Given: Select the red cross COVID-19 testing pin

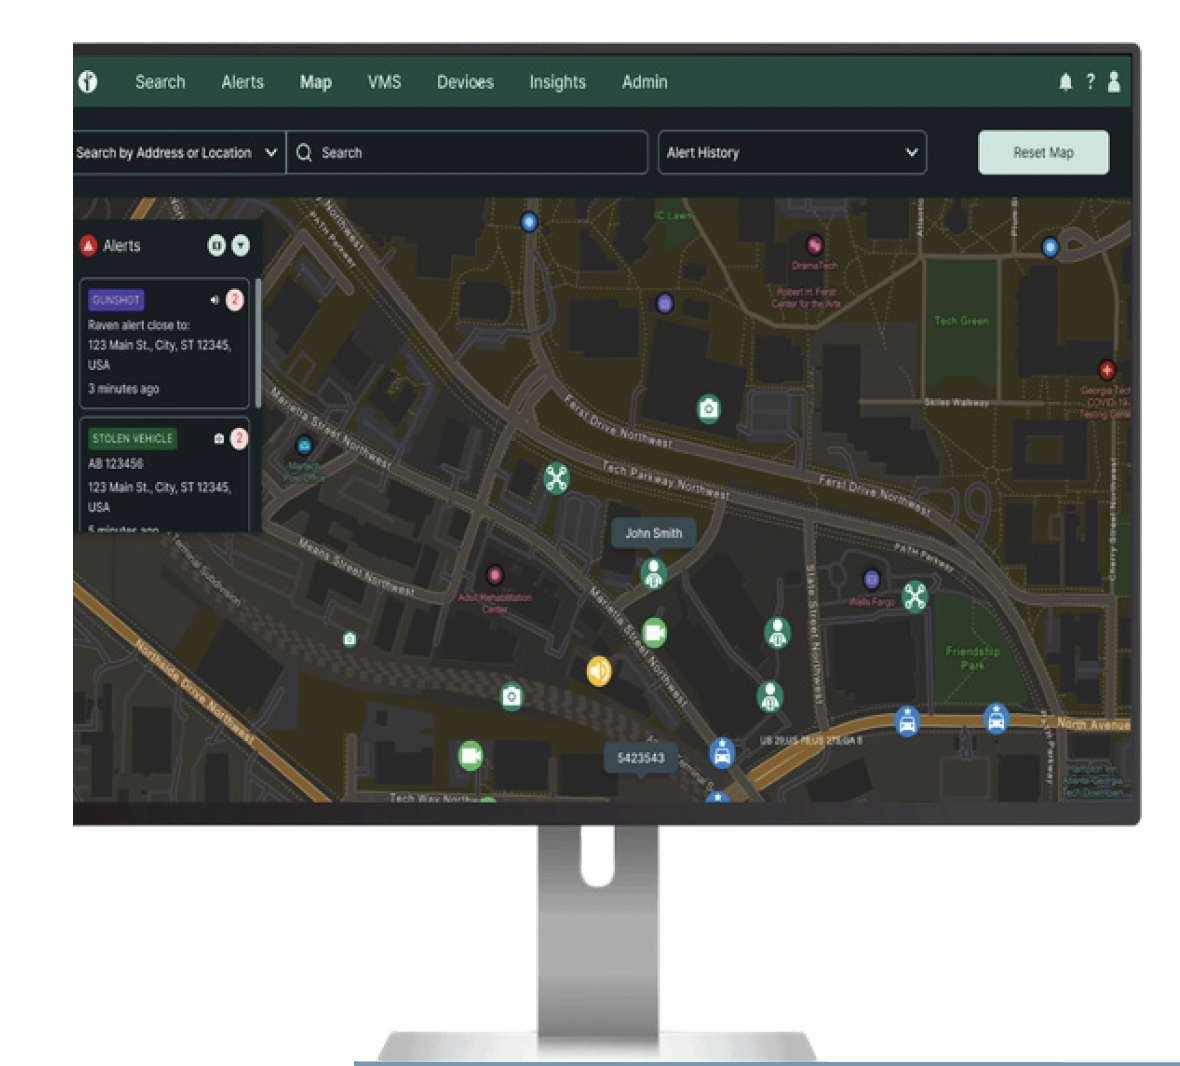Looking at the screenshot, I should point(1106,370).
